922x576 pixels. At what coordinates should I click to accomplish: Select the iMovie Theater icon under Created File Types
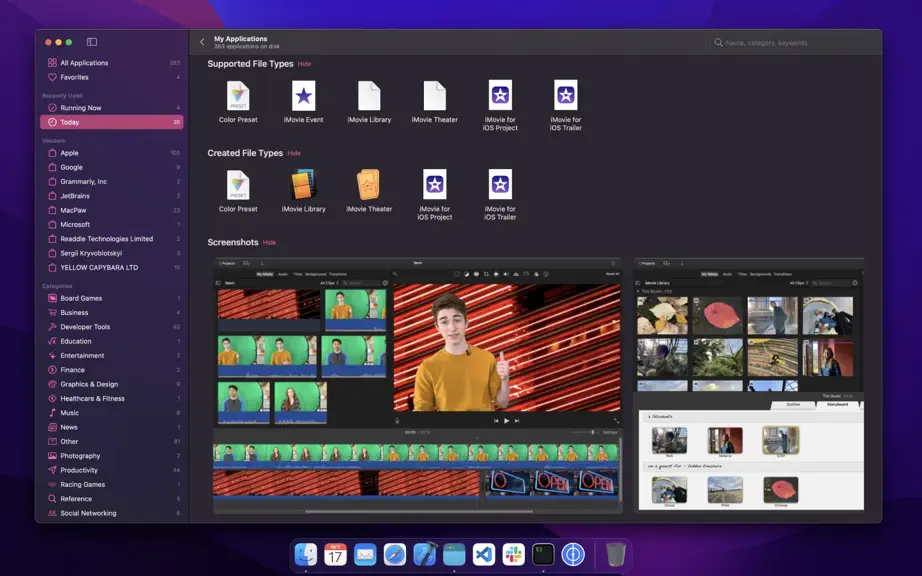[369, 185]
